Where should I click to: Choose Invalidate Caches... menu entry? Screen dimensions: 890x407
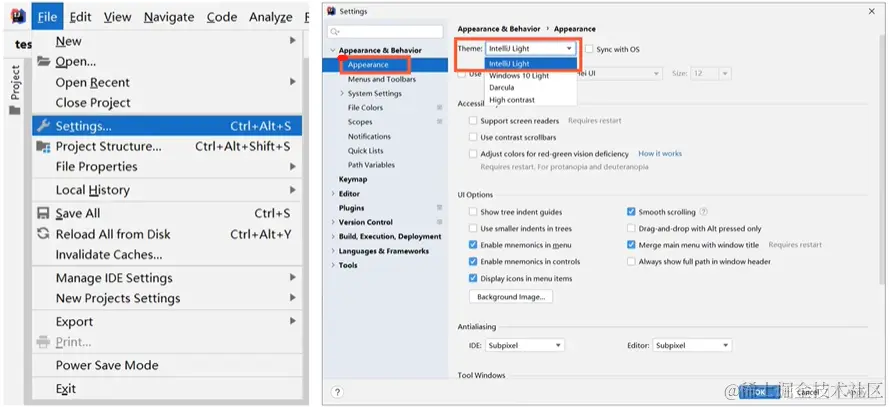click(167, 255)
